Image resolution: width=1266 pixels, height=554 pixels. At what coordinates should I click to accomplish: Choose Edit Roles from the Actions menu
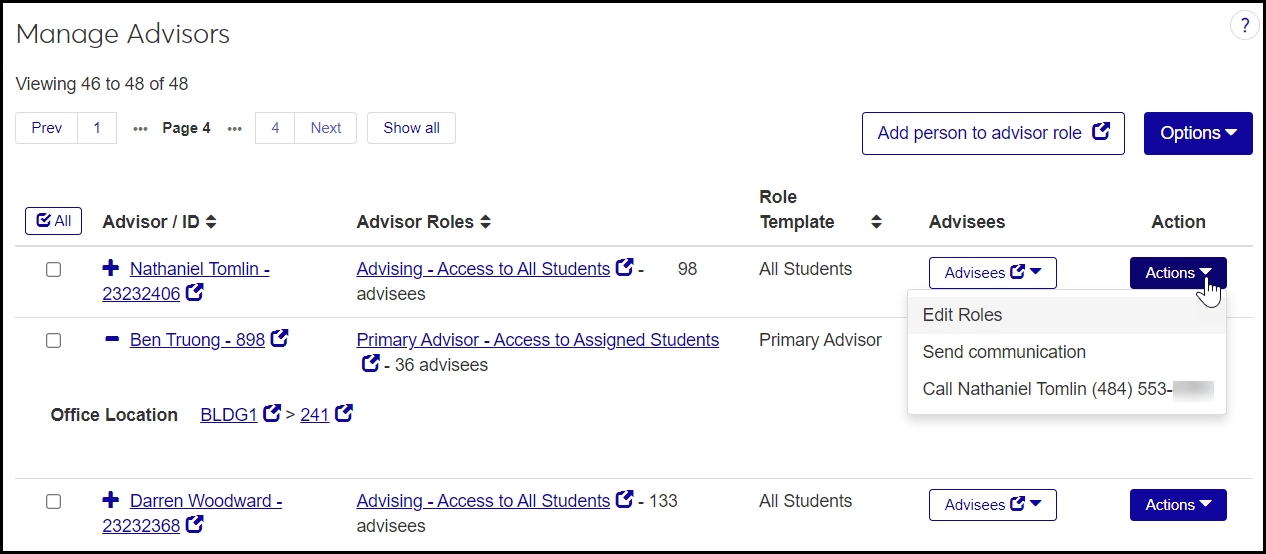962,315
